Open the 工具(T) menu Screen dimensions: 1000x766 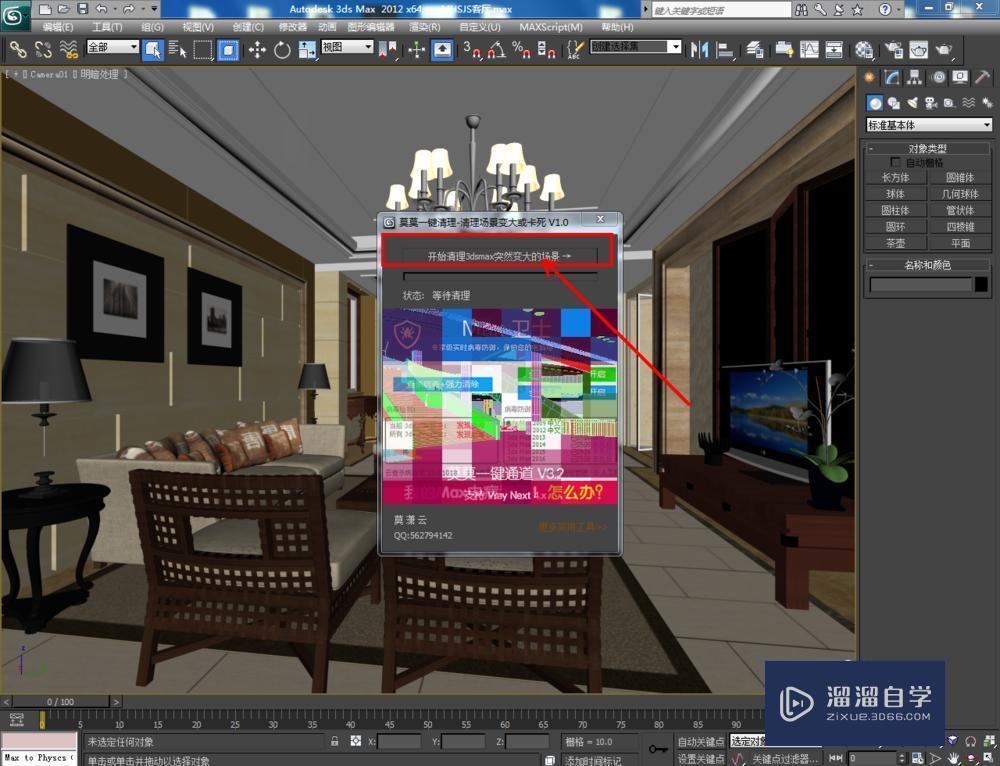[x=107, y=27]
